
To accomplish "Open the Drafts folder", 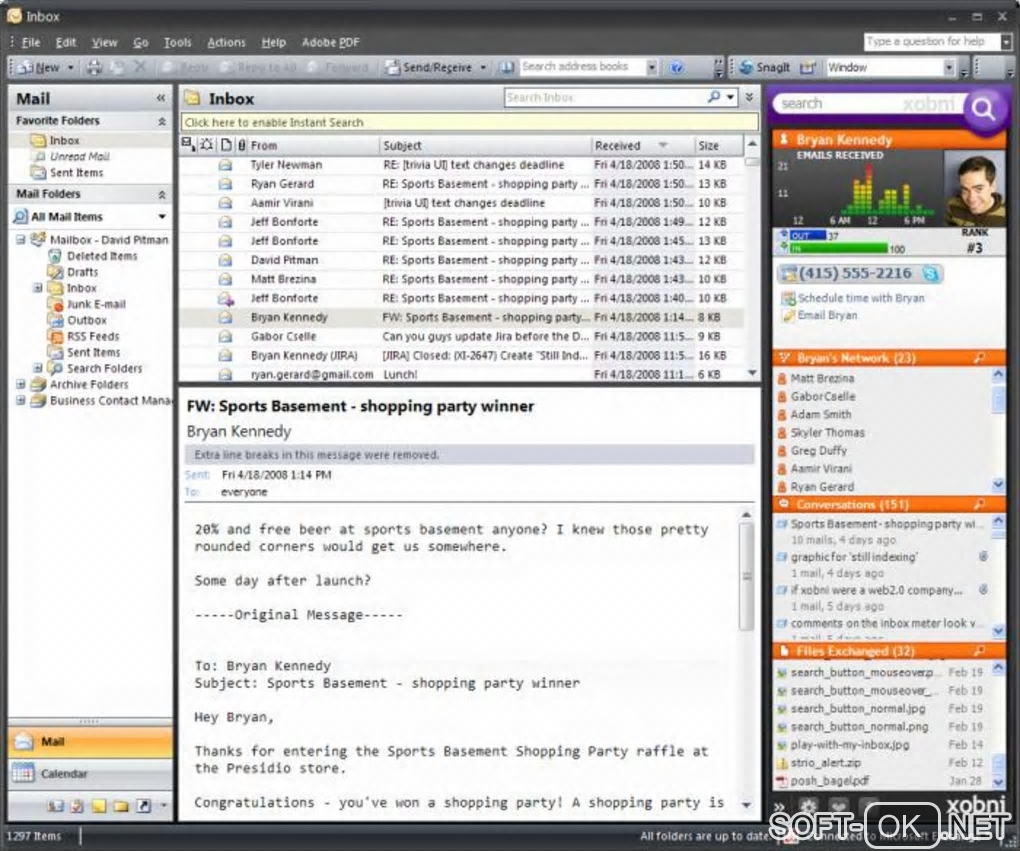I will (x=82, y=272).
